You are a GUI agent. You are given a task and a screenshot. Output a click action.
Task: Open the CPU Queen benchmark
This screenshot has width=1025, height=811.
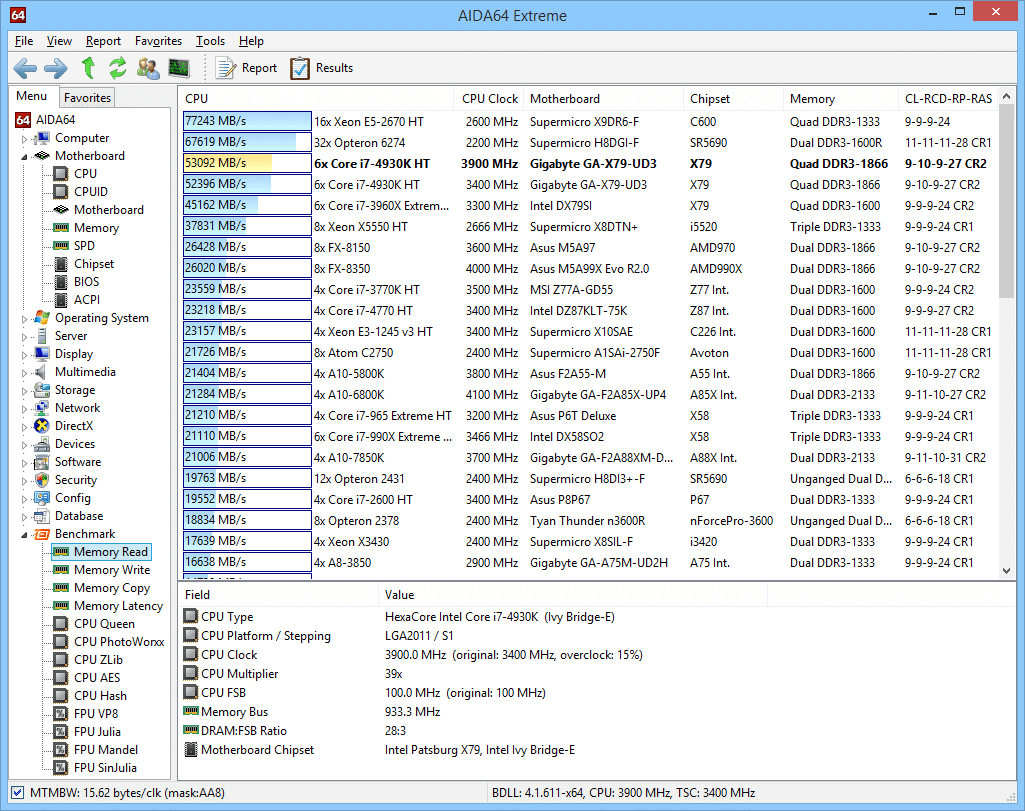[x=103, y=623]
